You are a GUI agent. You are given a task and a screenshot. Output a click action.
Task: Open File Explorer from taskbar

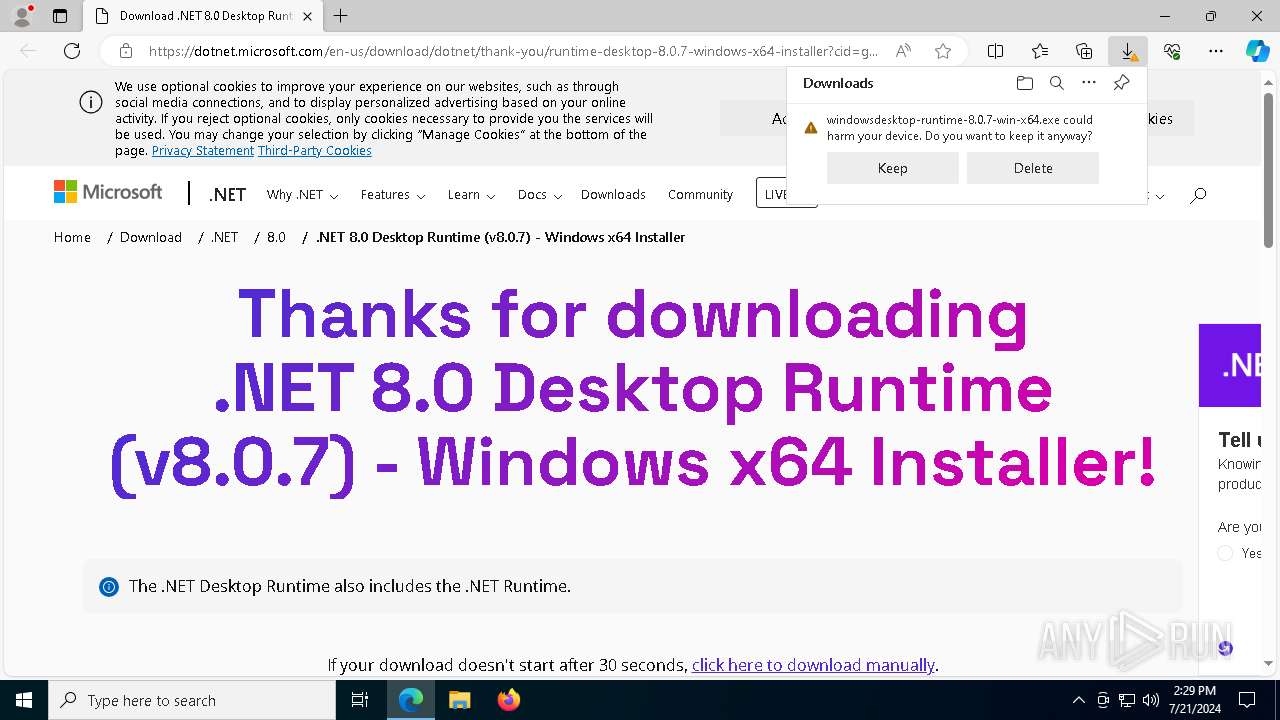coord(459,700)
